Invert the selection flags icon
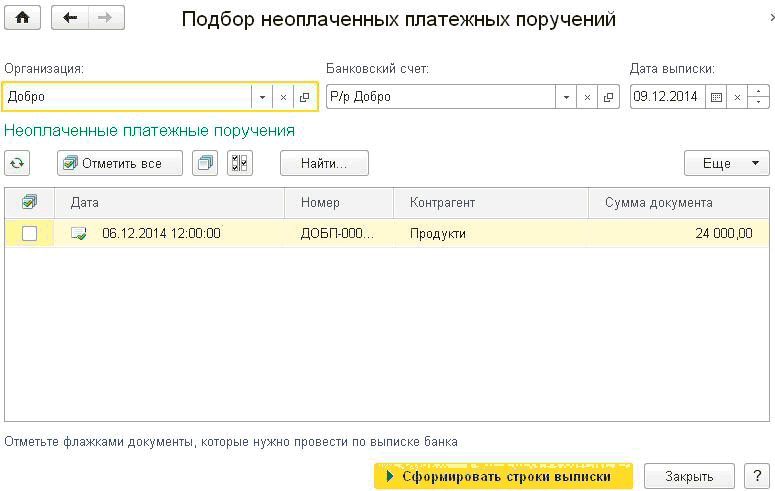 tap(240, 163)
